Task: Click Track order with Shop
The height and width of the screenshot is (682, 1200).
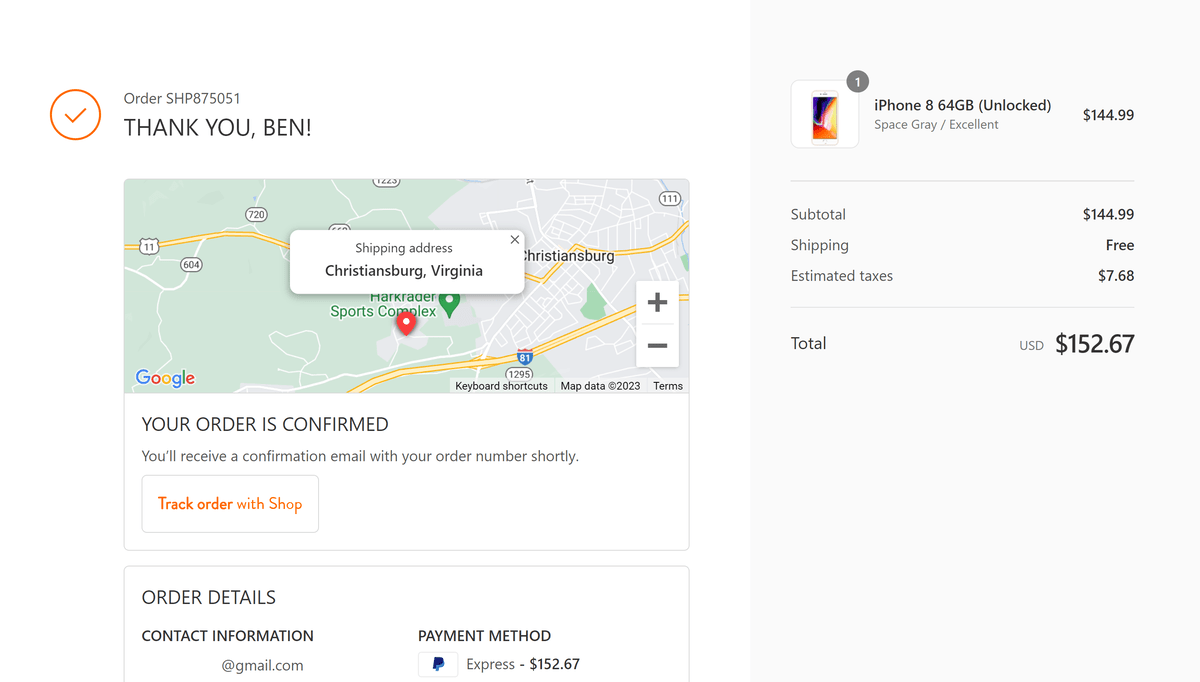Action: pos(230,503)
